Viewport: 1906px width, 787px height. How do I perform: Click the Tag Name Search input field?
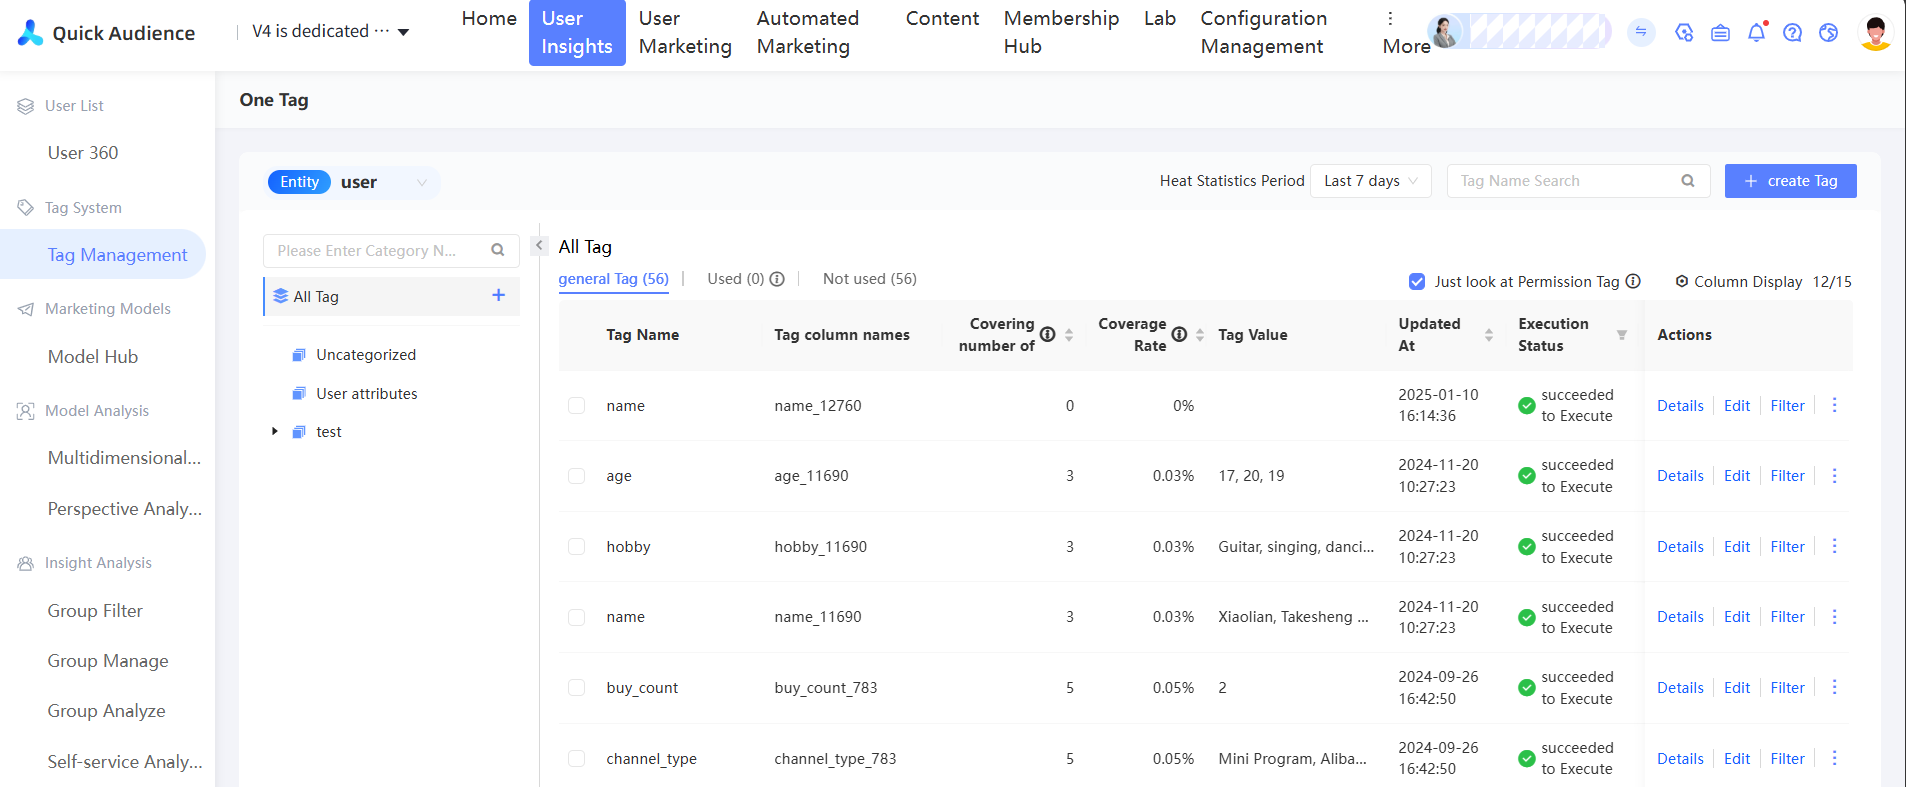tap(1565, 181)
